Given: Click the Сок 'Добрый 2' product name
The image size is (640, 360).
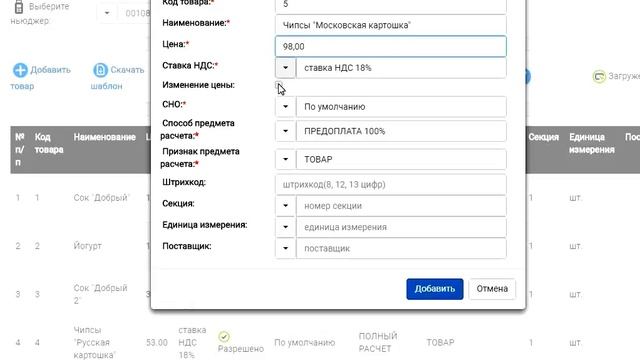Looking at the screenshot, I should pos(100,294).
